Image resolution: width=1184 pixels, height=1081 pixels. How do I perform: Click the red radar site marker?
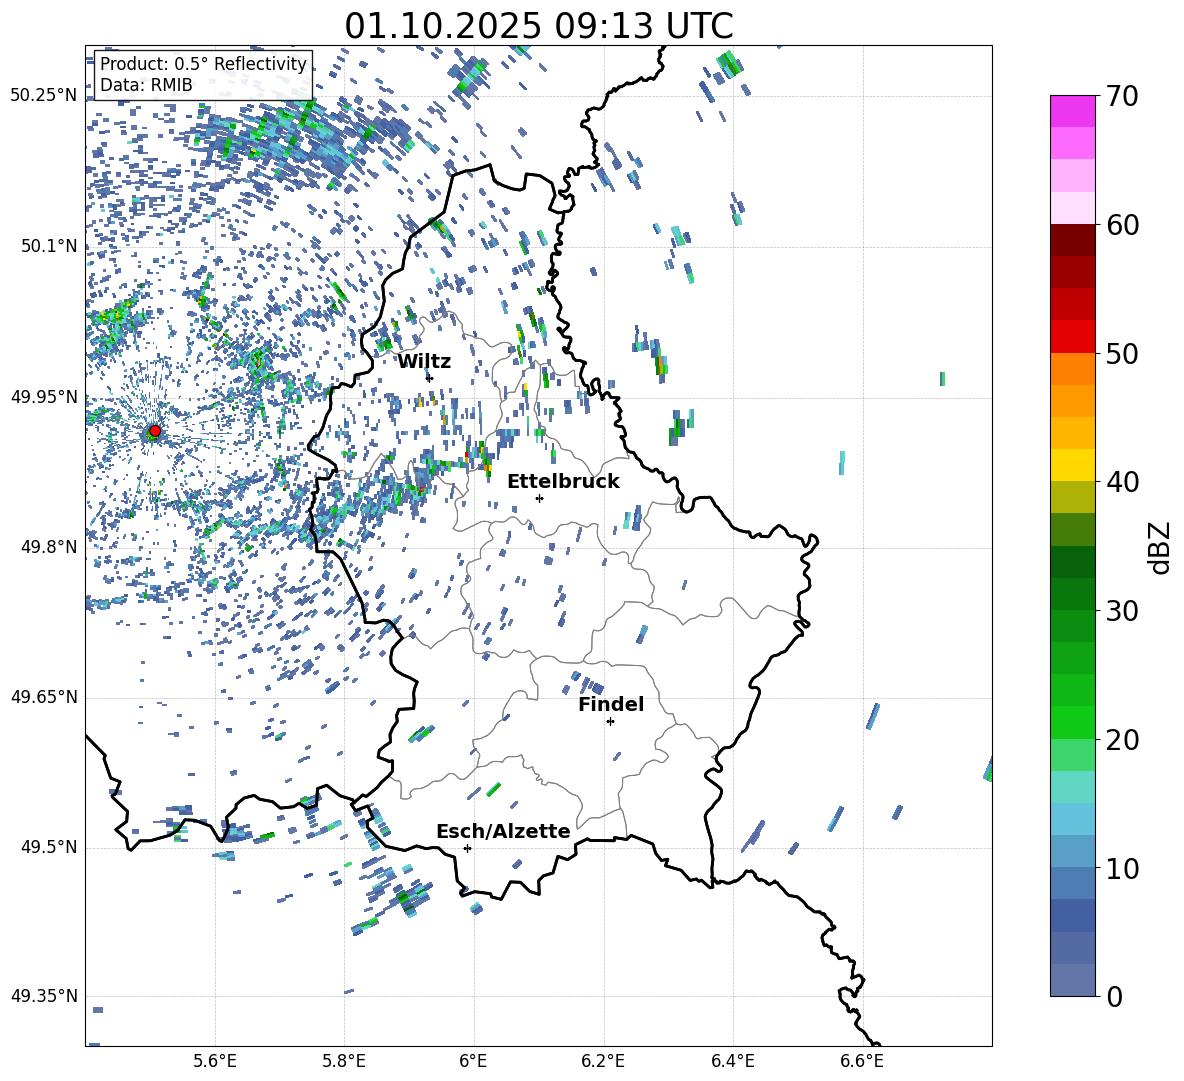[154, 431]
